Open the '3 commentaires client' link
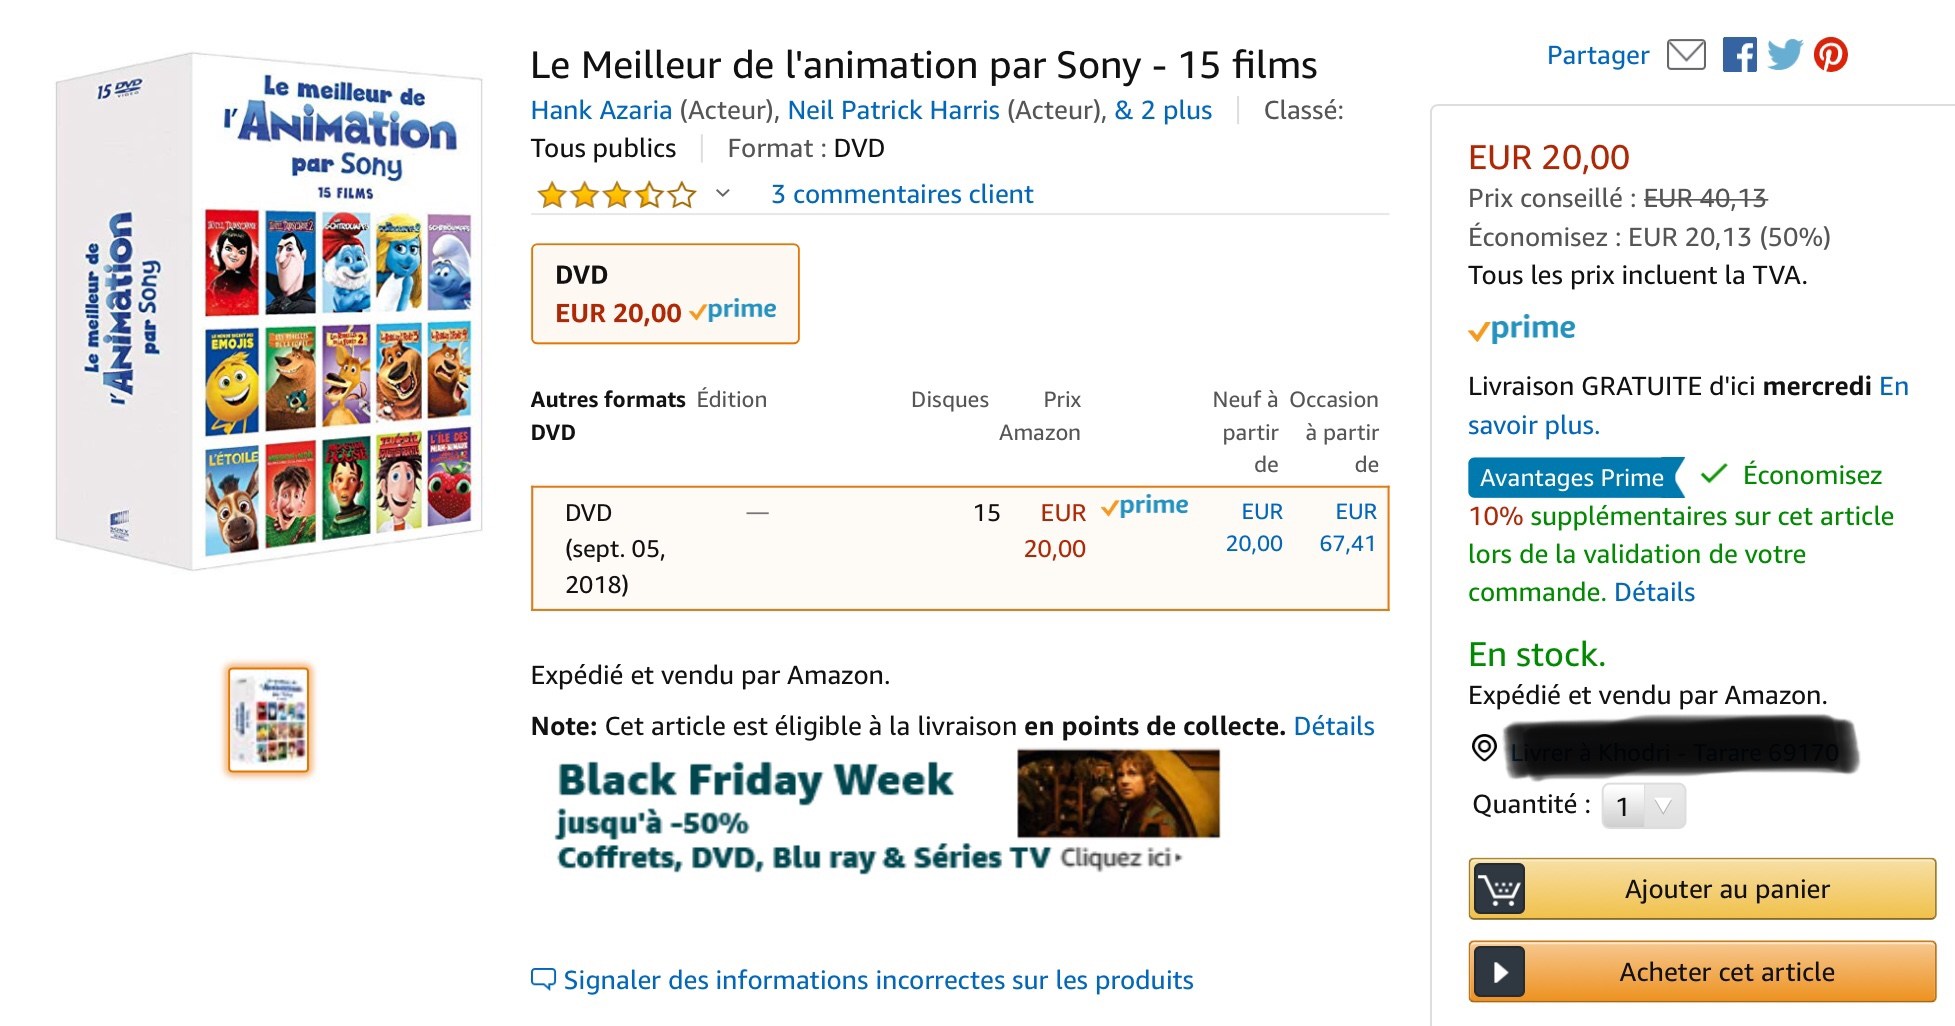The height and width of the screenshot is (1026, 1955). click(902, 194)
